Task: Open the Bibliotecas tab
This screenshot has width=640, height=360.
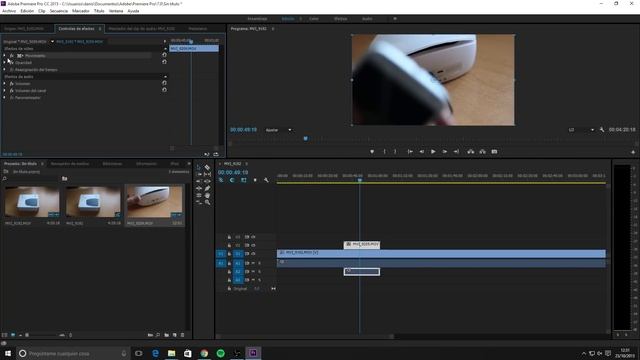Action: point(112,164)
